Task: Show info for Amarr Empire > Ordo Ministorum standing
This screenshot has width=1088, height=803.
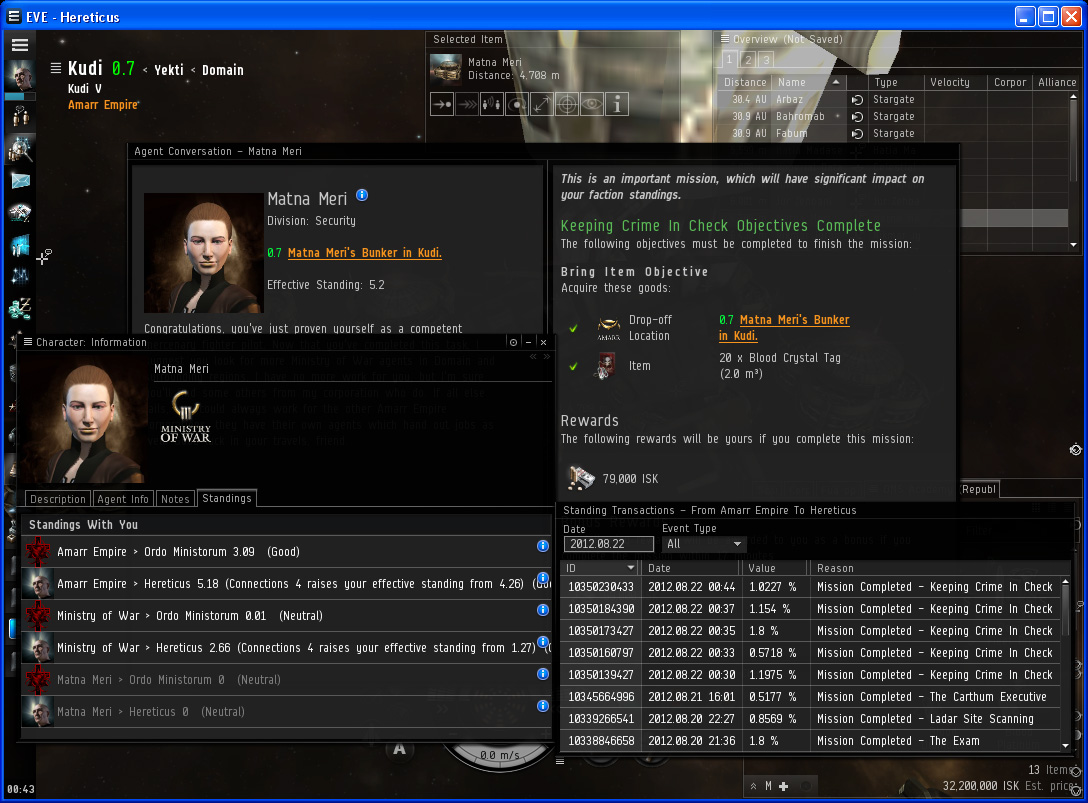Action: (543, 546)
